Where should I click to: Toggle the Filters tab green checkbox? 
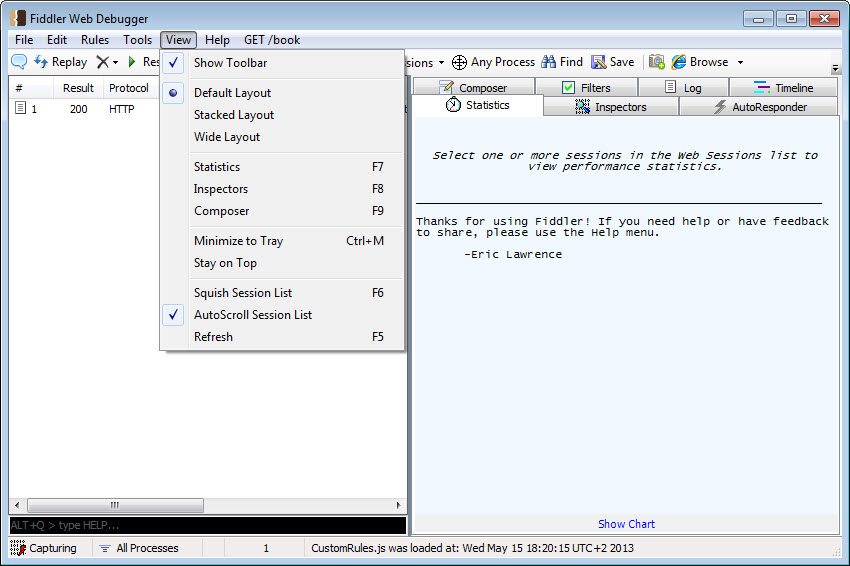pos(568,87)
